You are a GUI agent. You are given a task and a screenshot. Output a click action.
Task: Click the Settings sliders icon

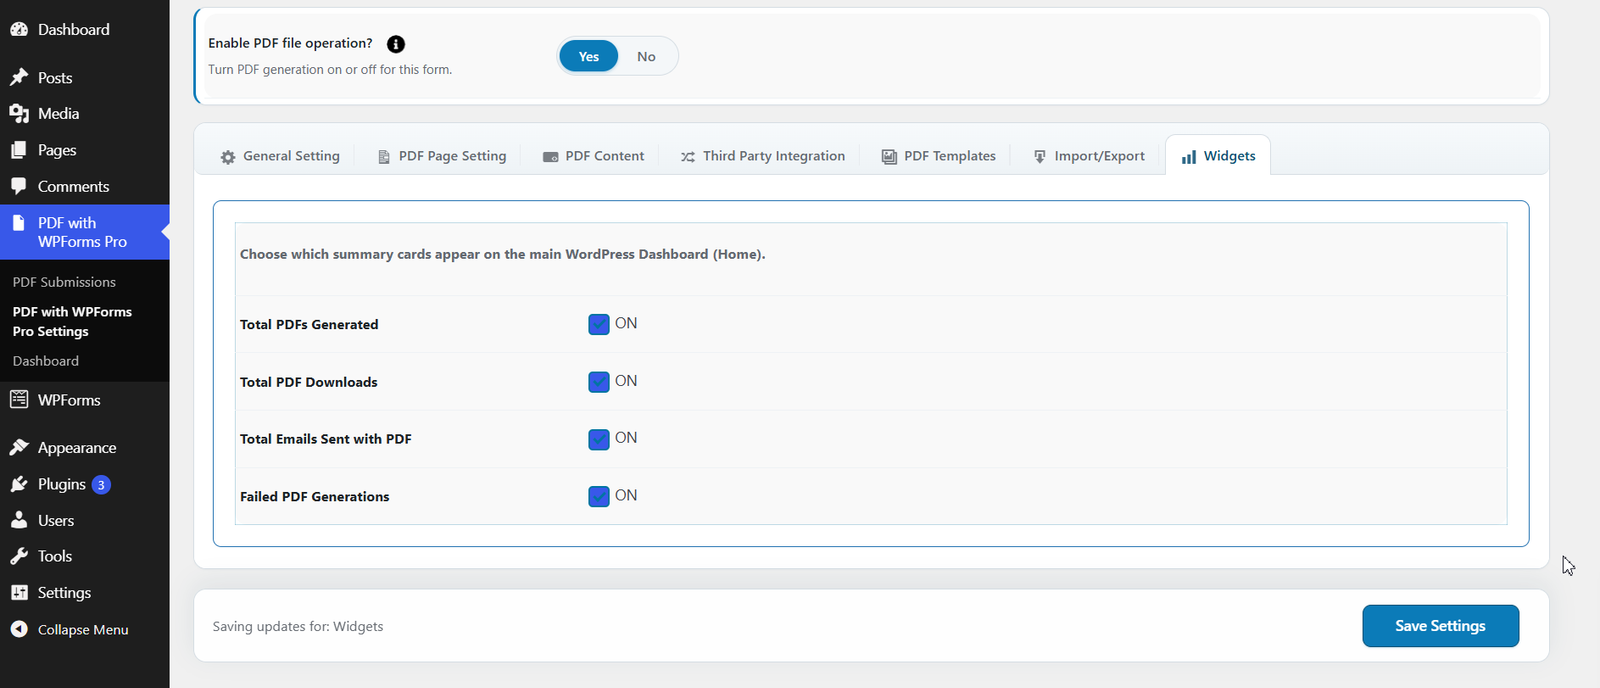19,593
